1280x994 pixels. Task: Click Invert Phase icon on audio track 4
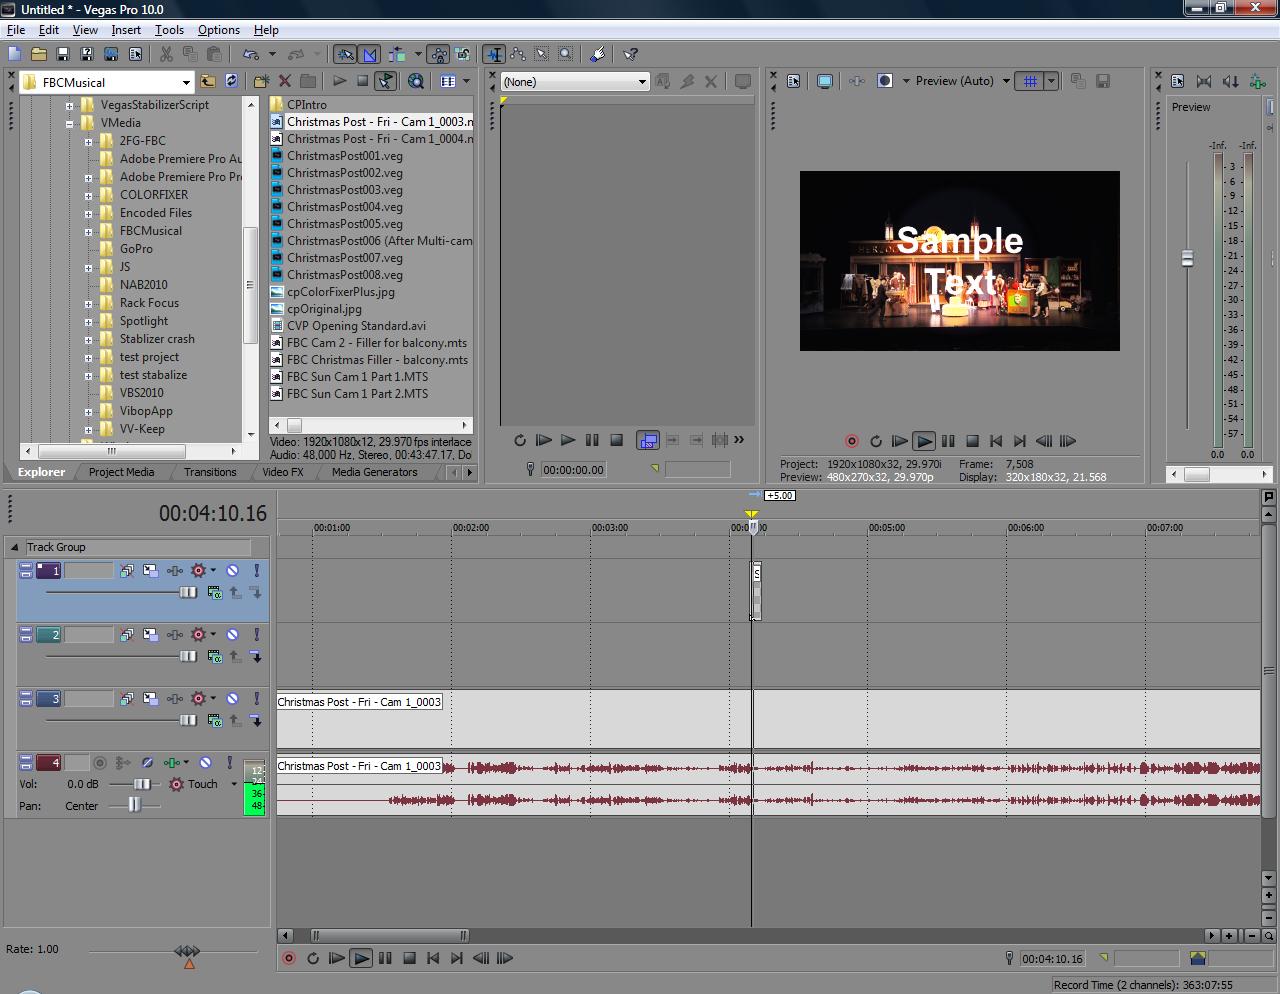point(147,763)
